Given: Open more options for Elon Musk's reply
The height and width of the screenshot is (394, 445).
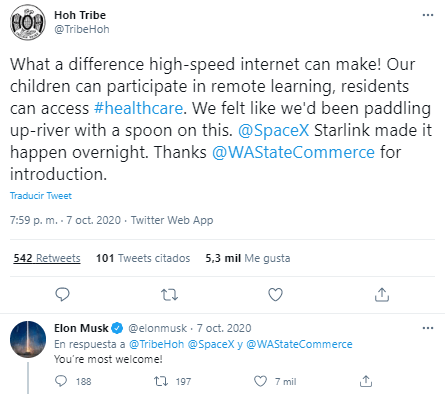Looking at the screenshot, I should tap(428, 328).
